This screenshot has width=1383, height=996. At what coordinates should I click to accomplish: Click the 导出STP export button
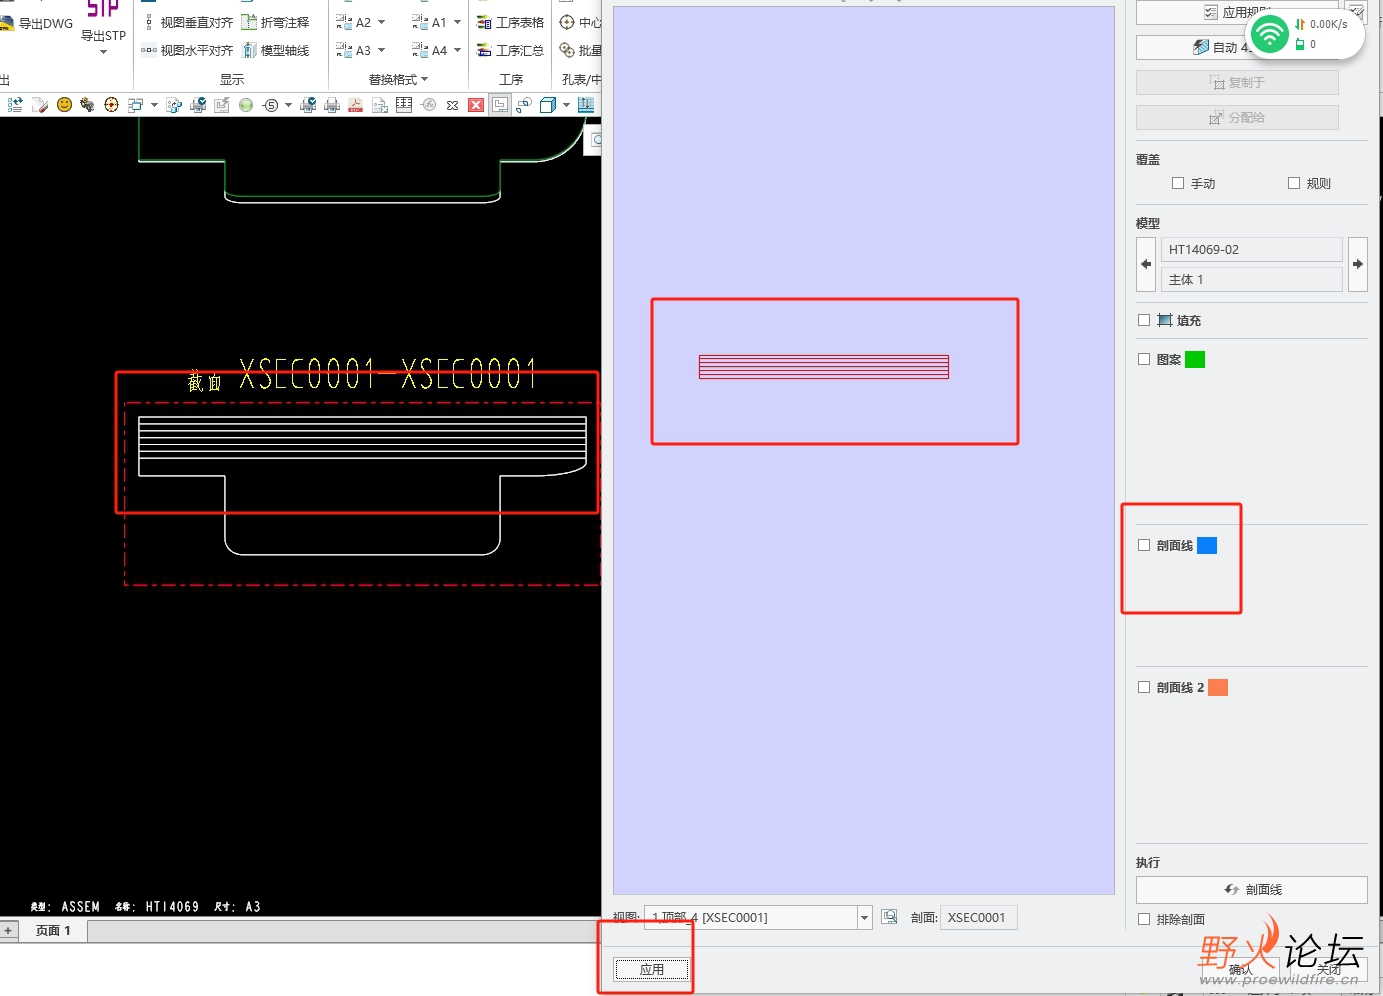[103, 24]
